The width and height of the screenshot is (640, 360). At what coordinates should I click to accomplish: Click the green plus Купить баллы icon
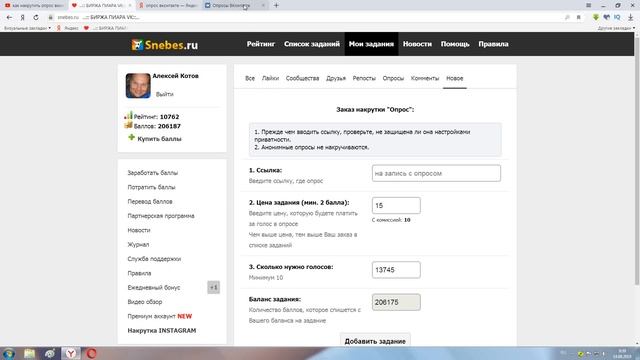click(x=131, y=138)
